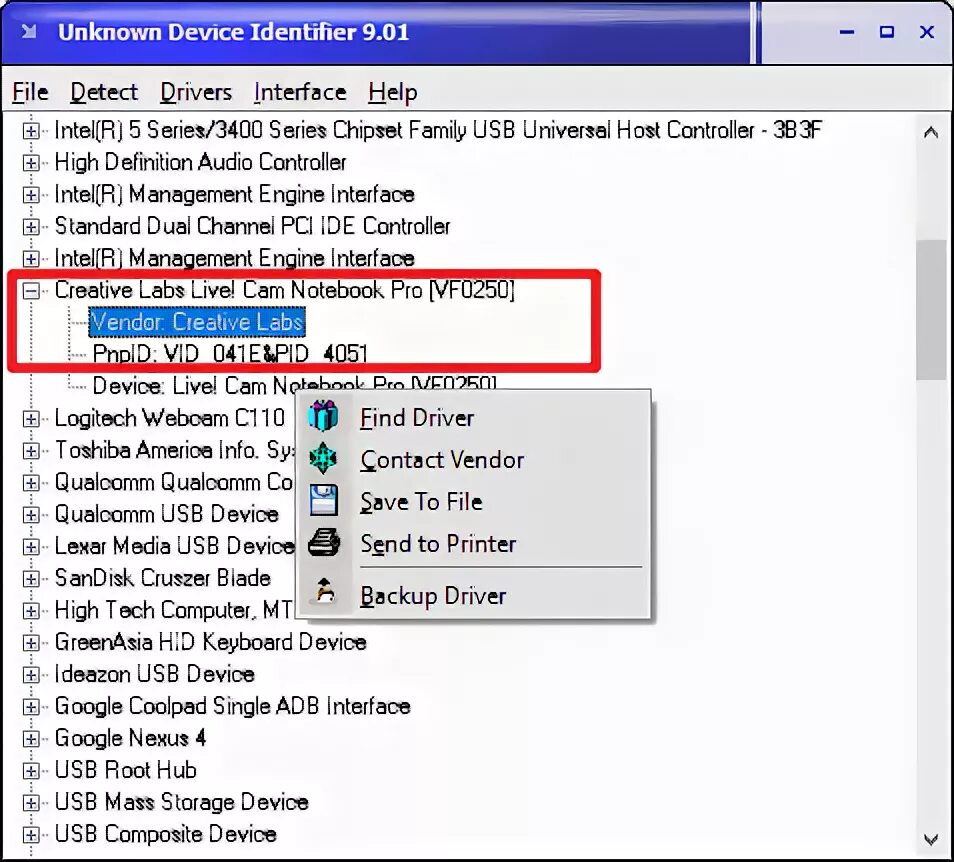
Task: Select Google Coolpad Single ADB Interface text
Action: pyautogui.click(x=232, y=706)
